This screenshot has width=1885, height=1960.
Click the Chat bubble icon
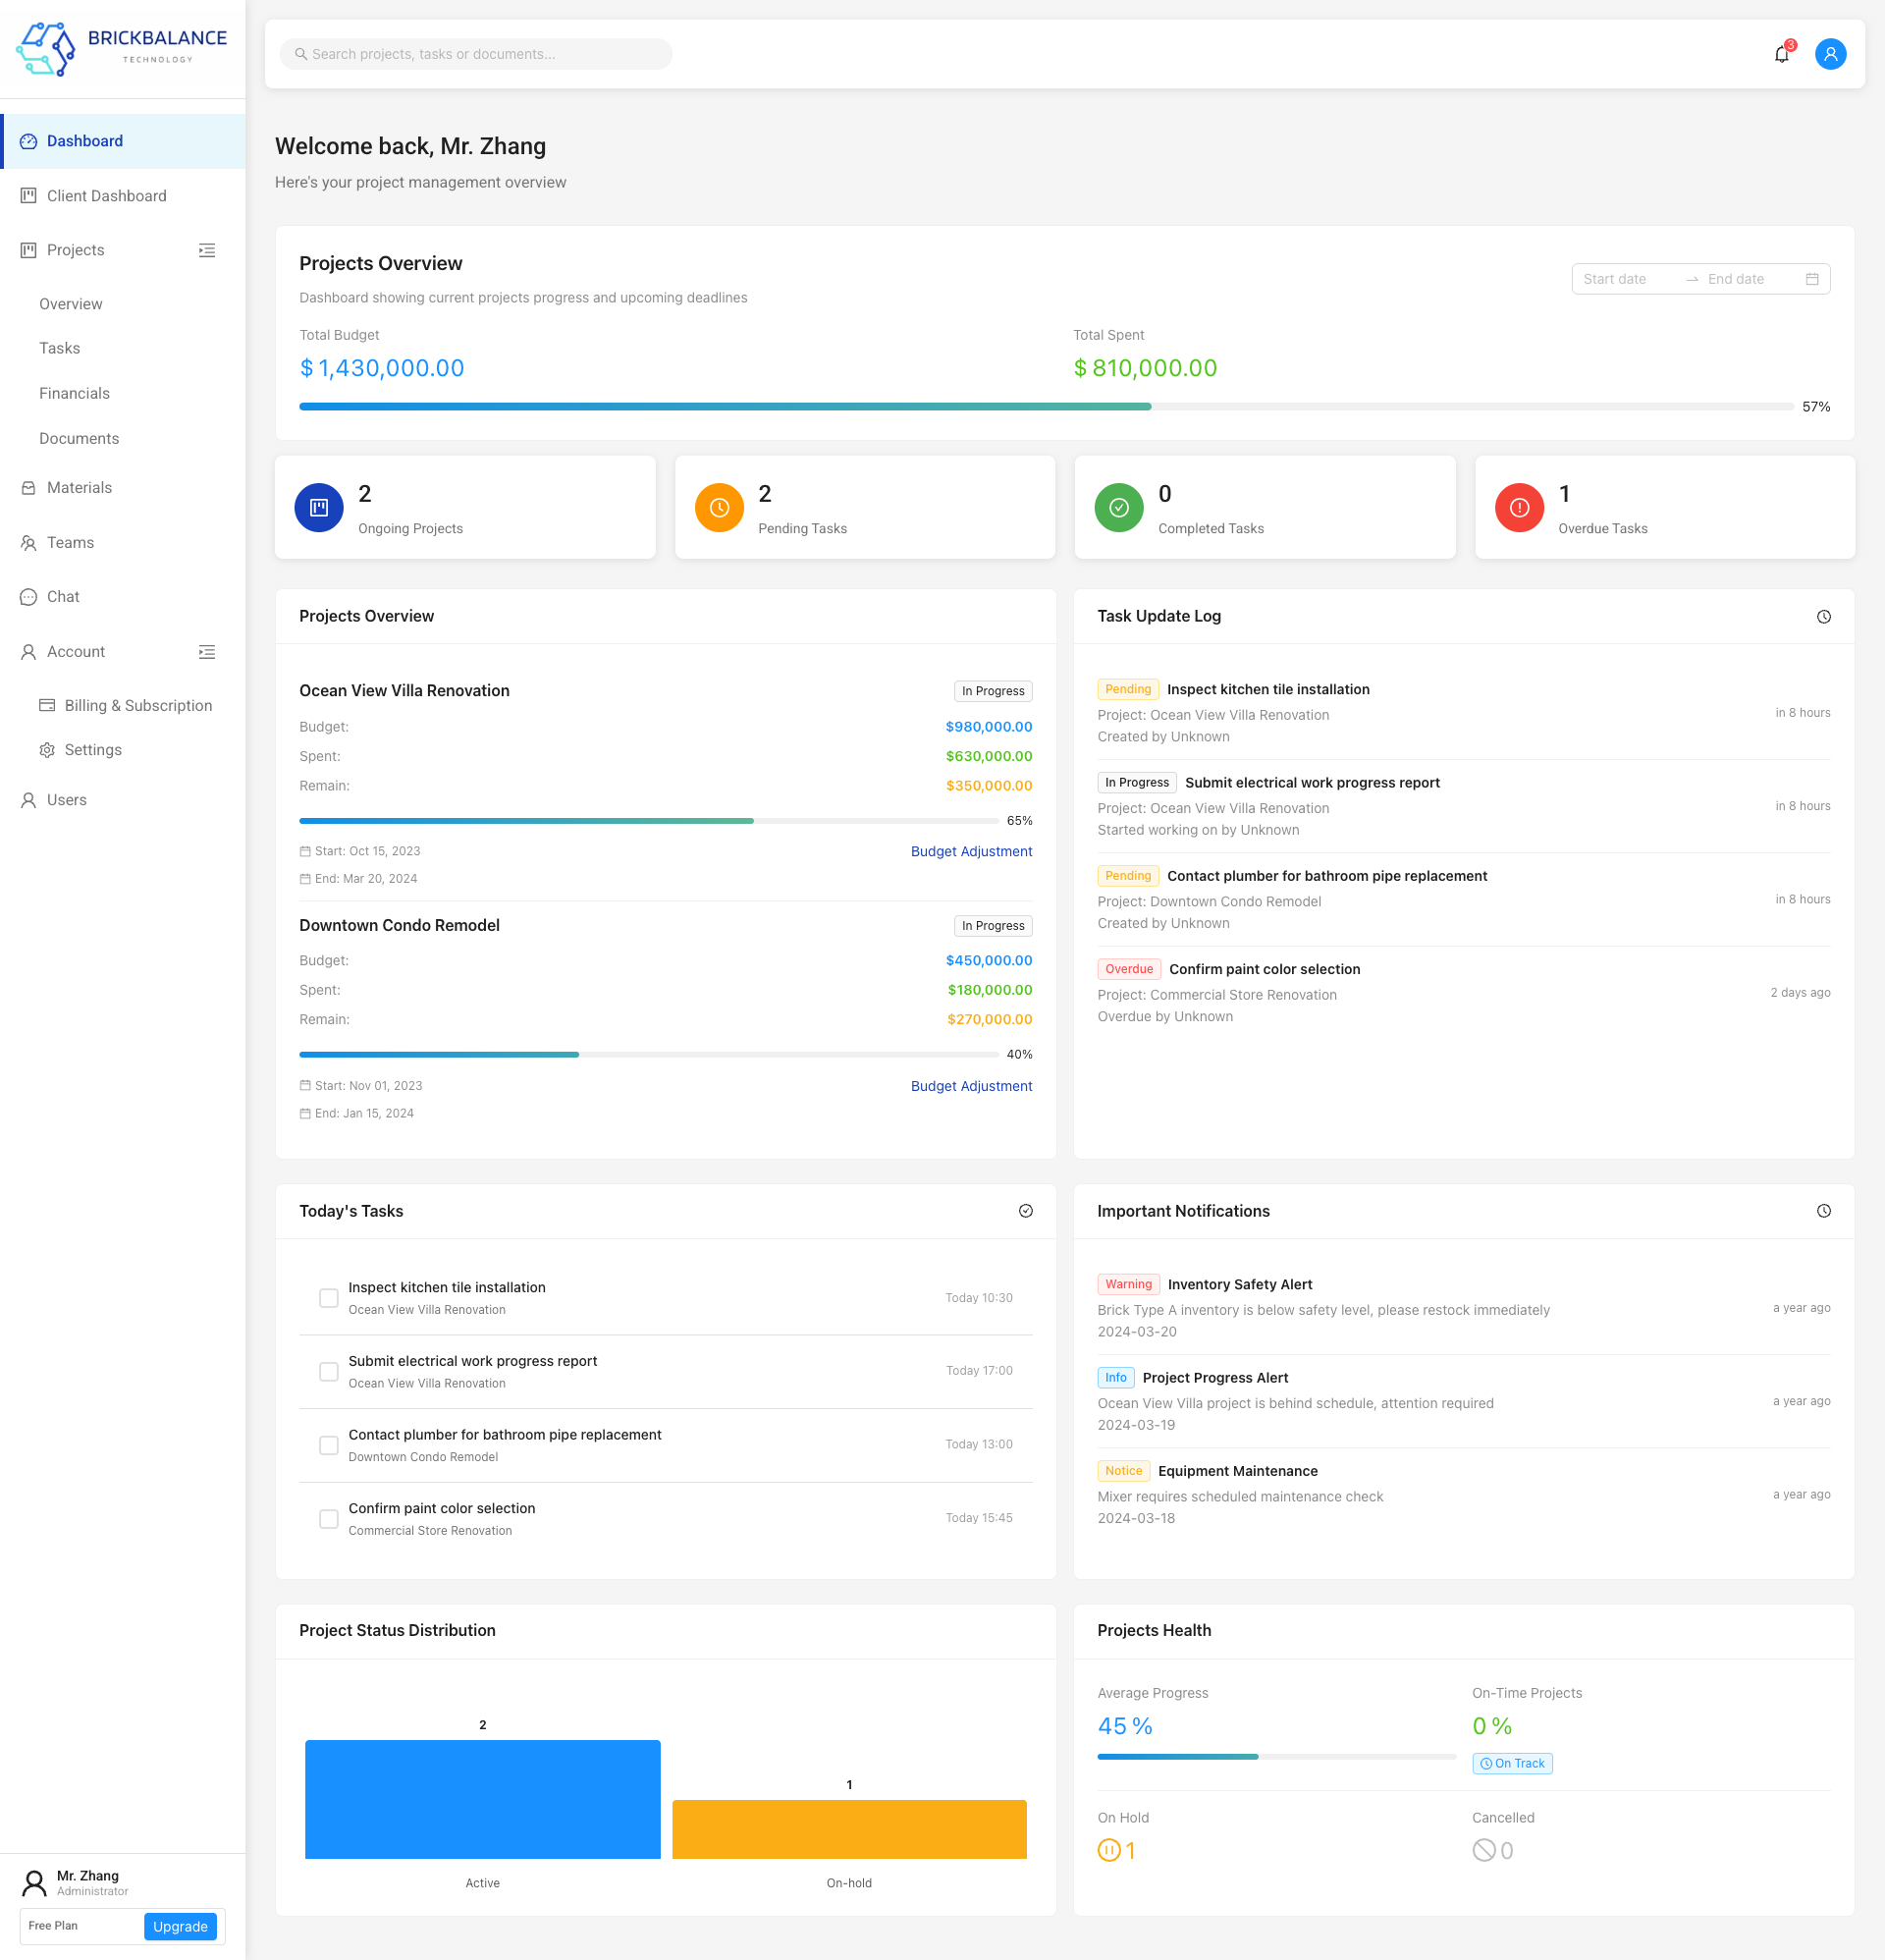[x=29, y=597]
